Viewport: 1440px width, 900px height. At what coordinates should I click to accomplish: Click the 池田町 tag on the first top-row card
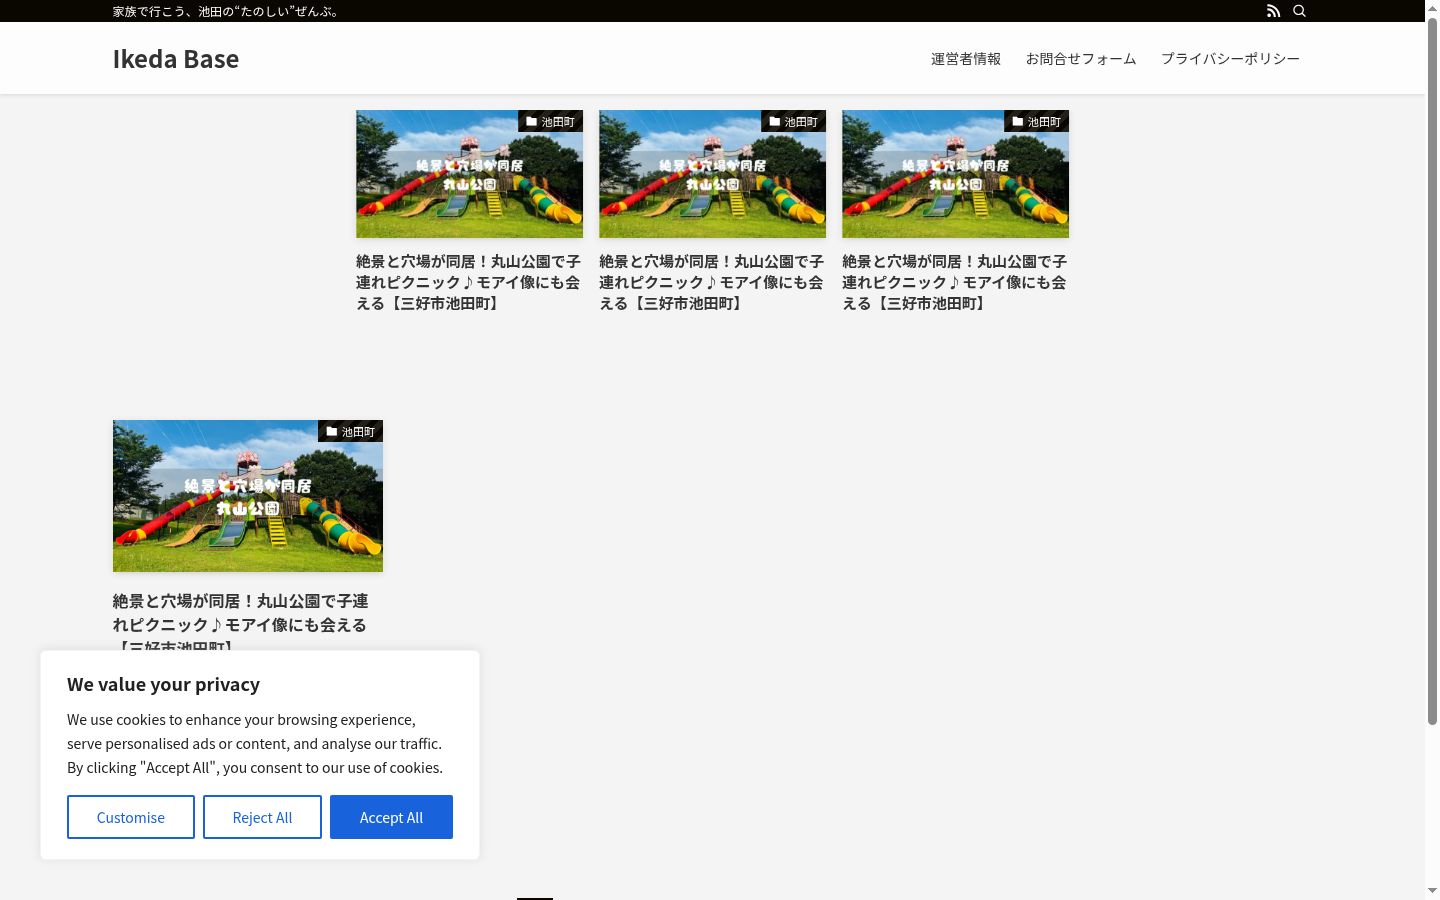point(550,121)
